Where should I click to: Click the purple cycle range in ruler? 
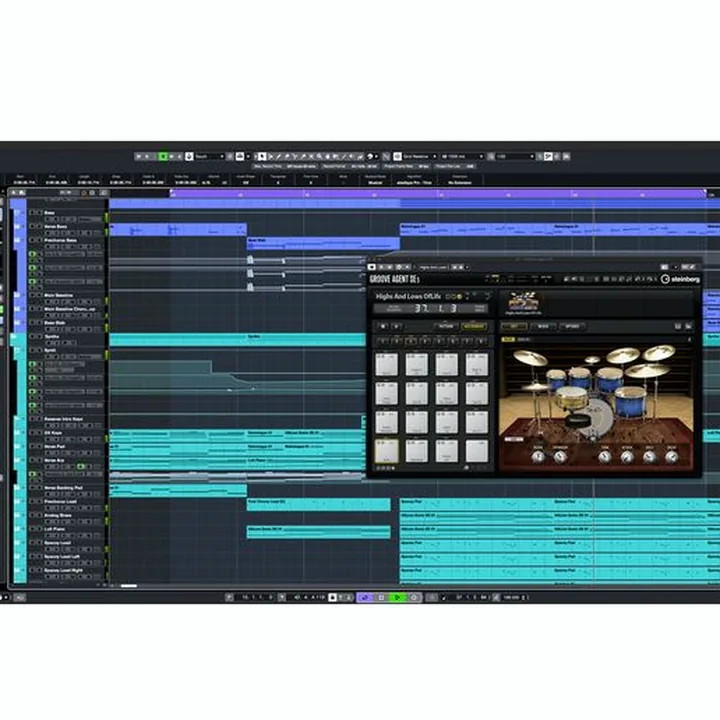click(x=438, y=193)
